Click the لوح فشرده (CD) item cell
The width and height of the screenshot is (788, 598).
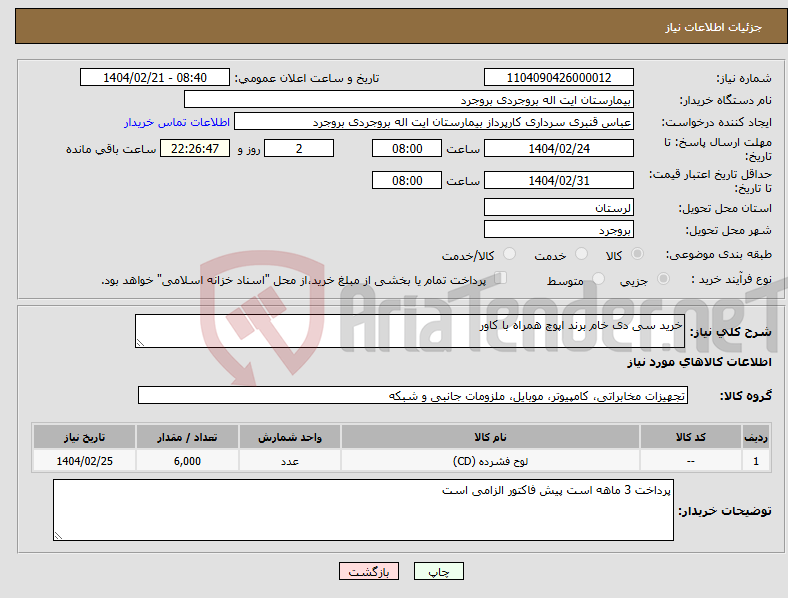pos(490,461)
